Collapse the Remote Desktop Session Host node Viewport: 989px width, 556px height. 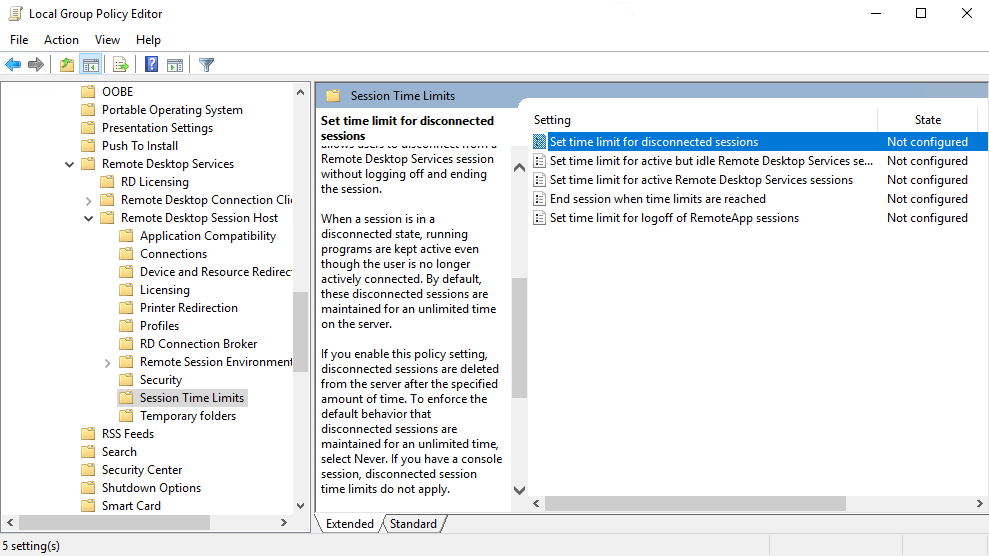point(88,218)
